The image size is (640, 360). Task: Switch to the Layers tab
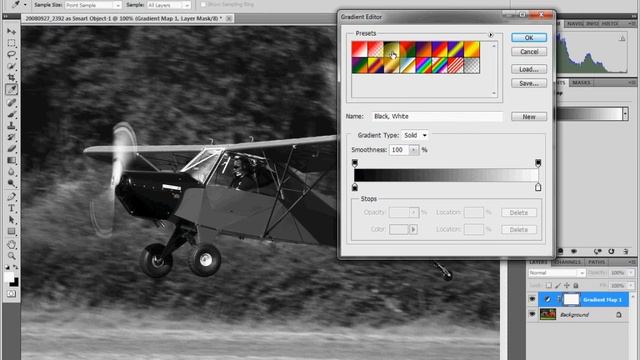coord(538,262)
